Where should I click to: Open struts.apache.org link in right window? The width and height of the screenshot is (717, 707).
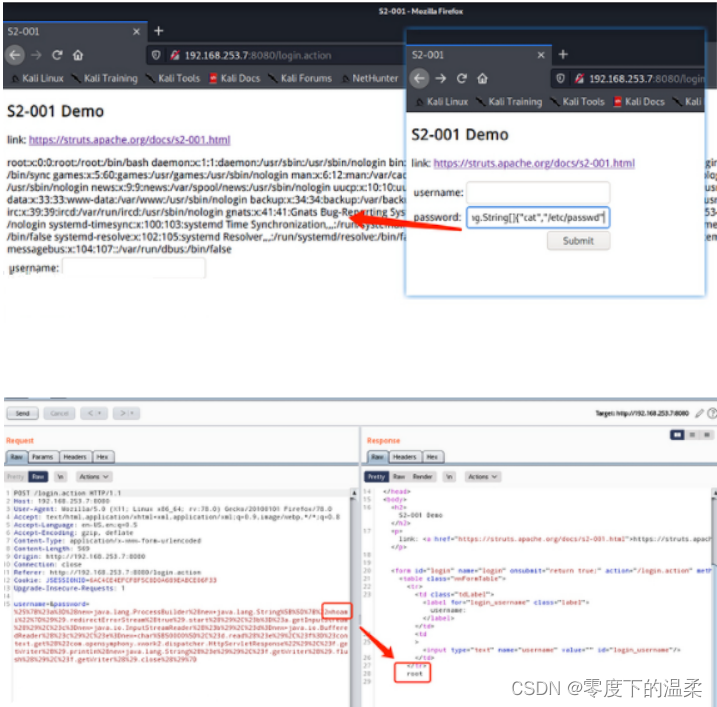tap(534, 163)
